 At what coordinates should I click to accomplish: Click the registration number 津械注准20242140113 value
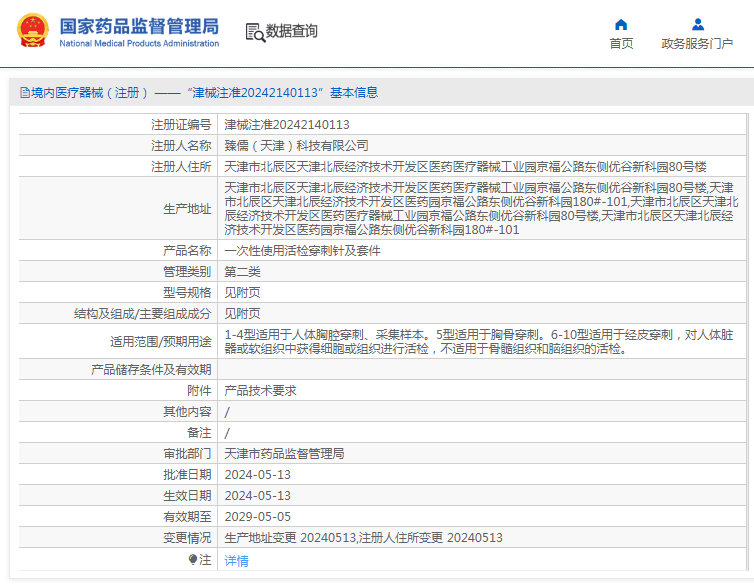(x=287, y=125)
